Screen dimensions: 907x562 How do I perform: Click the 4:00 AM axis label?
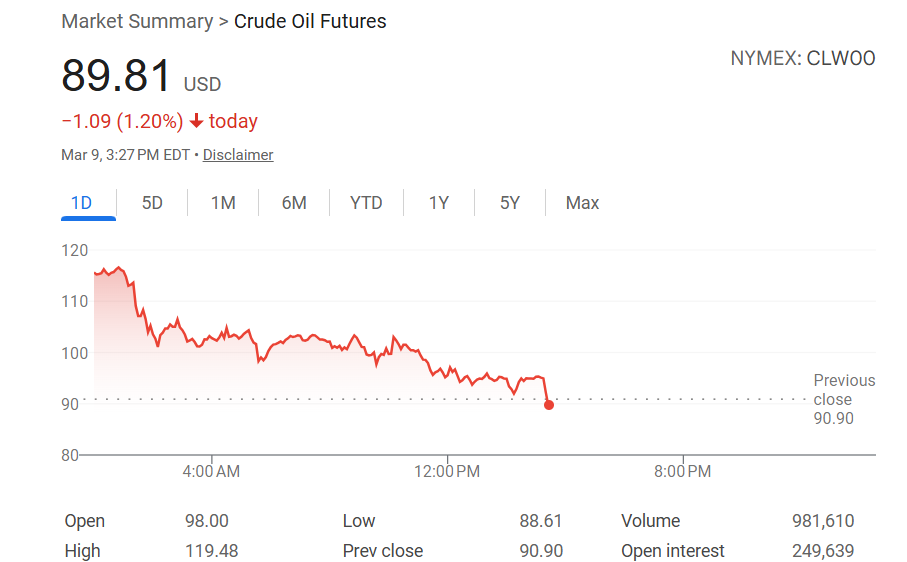click(212, 471)
